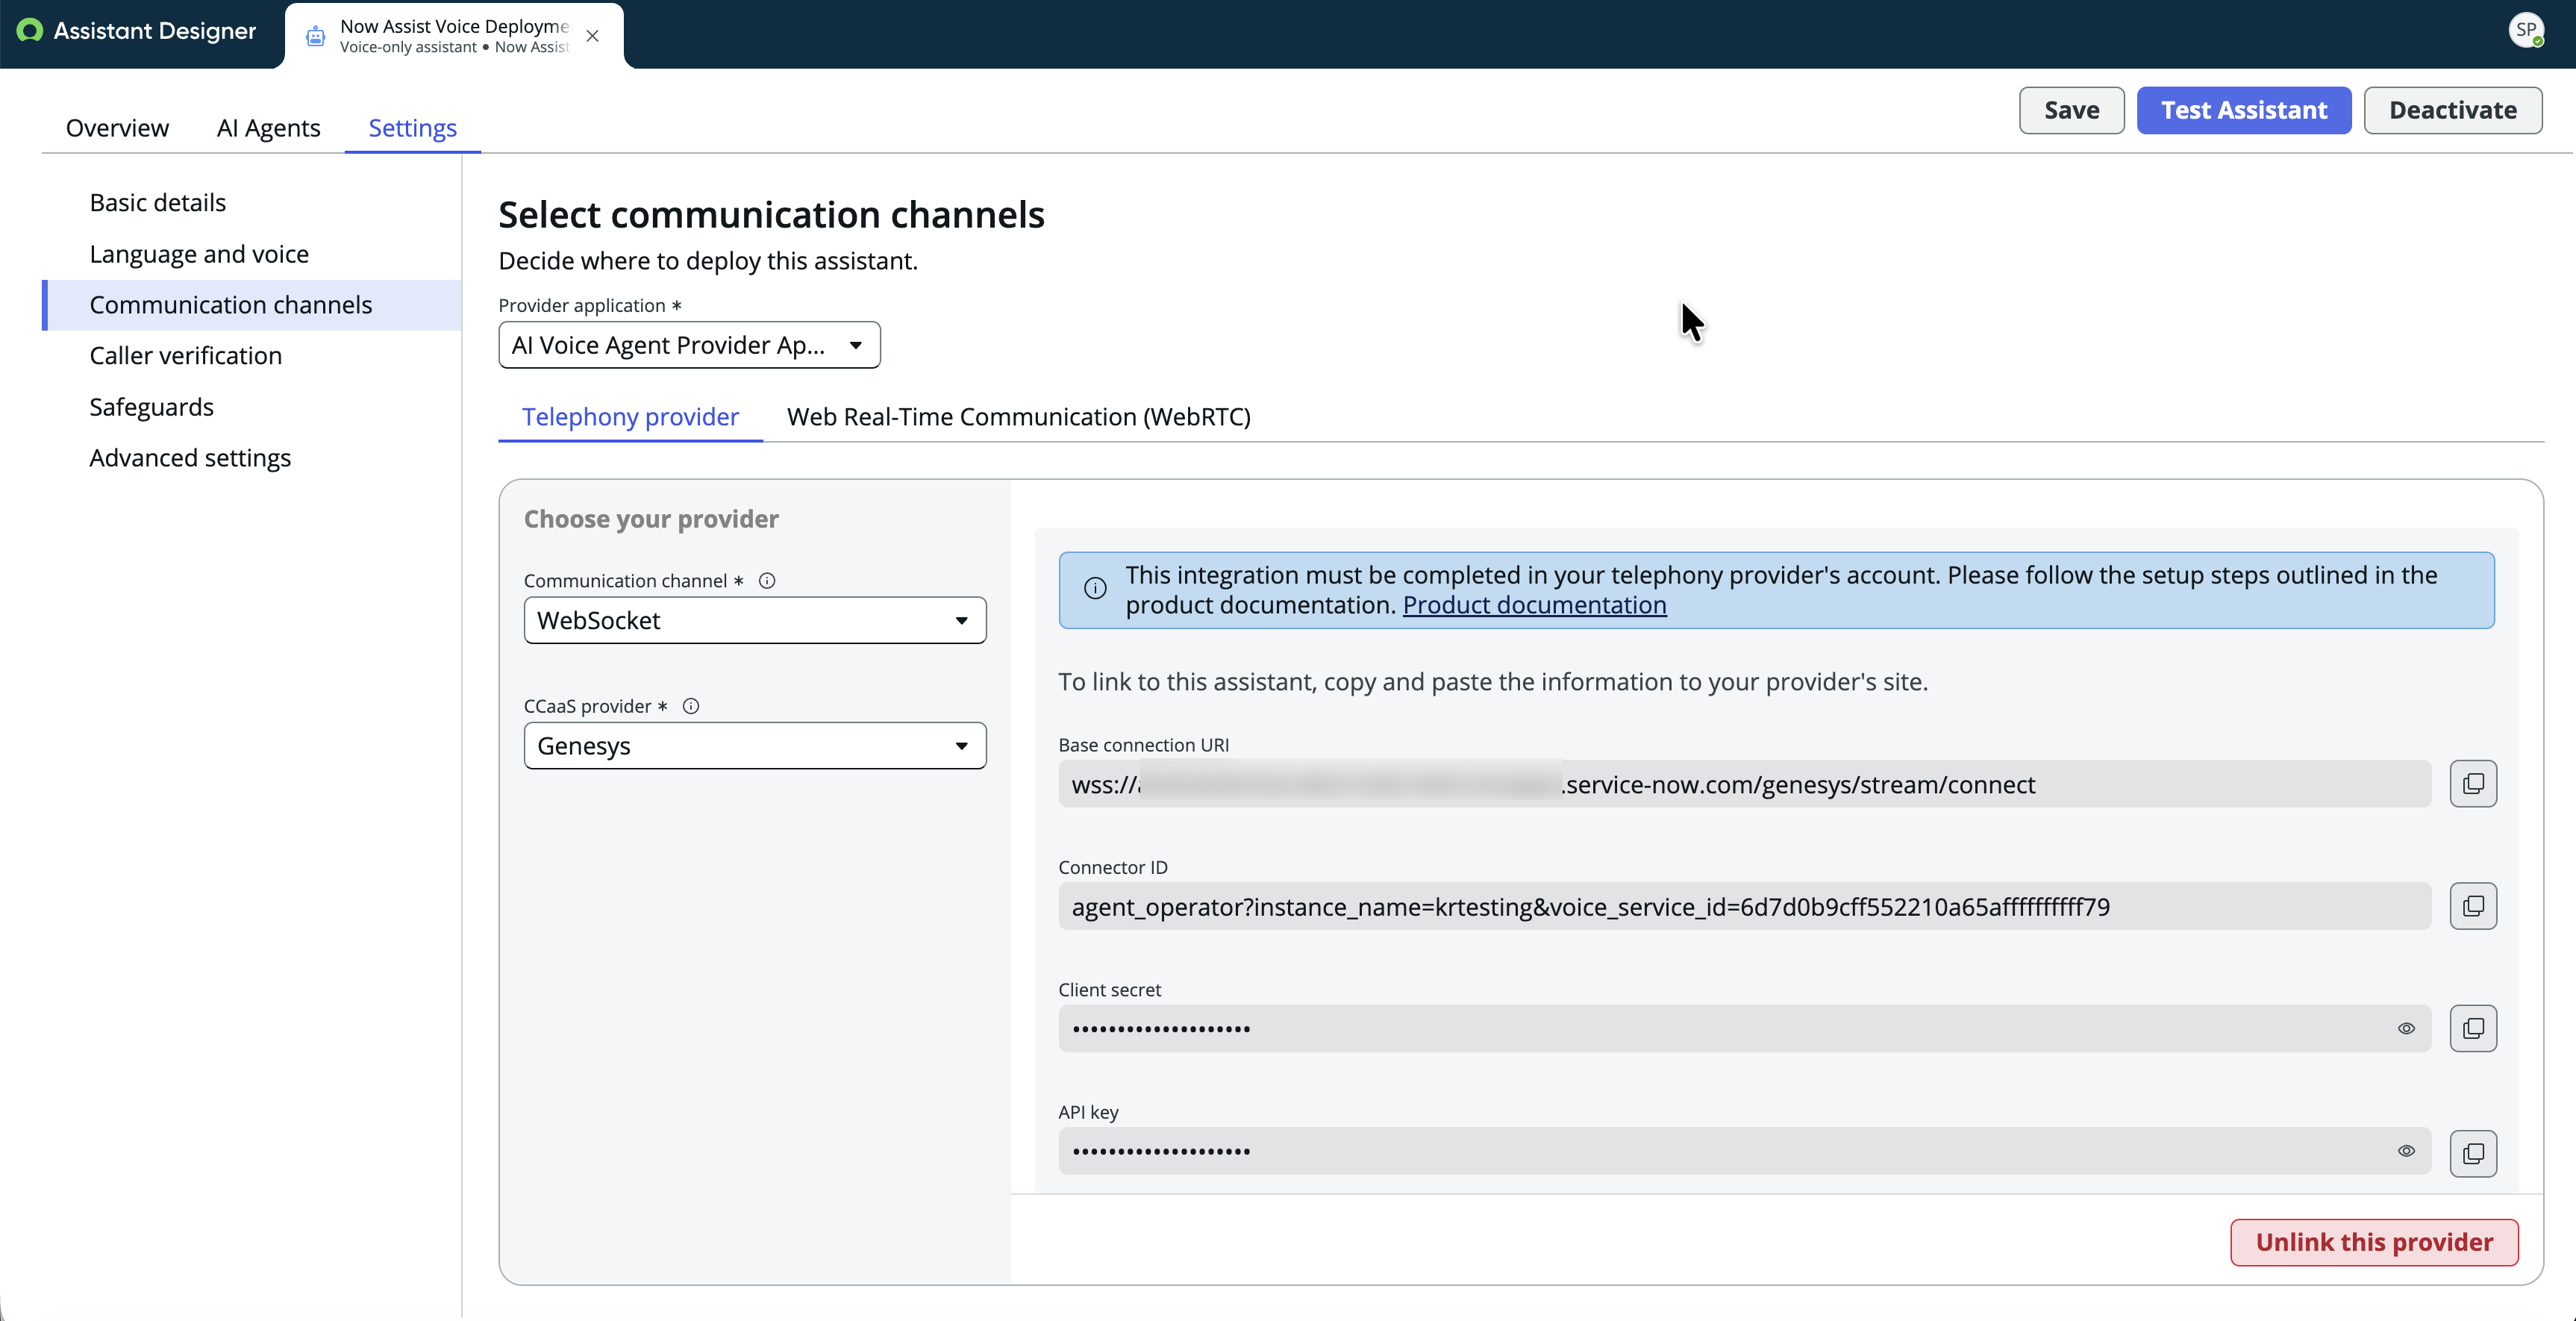Open the Communication channel WebSocket dropdown
The width and height of the screenshot is (2576, 1321).
click(x=755, y=620)
